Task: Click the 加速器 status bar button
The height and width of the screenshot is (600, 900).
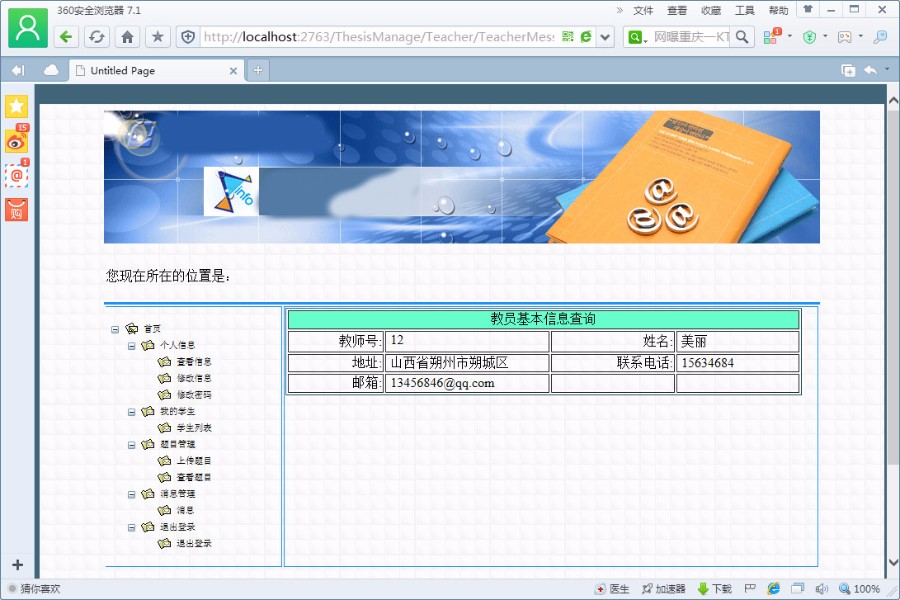Action: coord(663,589)
